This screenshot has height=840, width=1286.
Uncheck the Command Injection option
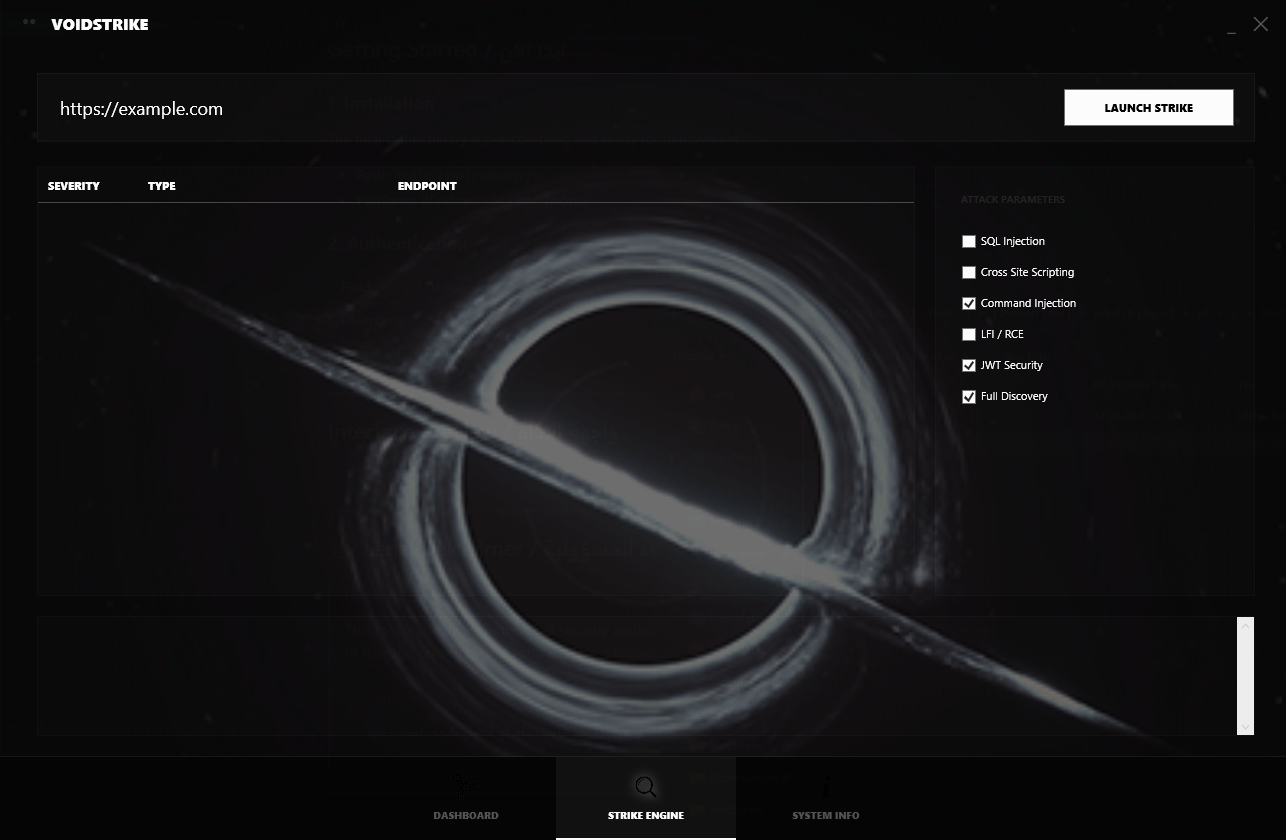click(968, 303)
